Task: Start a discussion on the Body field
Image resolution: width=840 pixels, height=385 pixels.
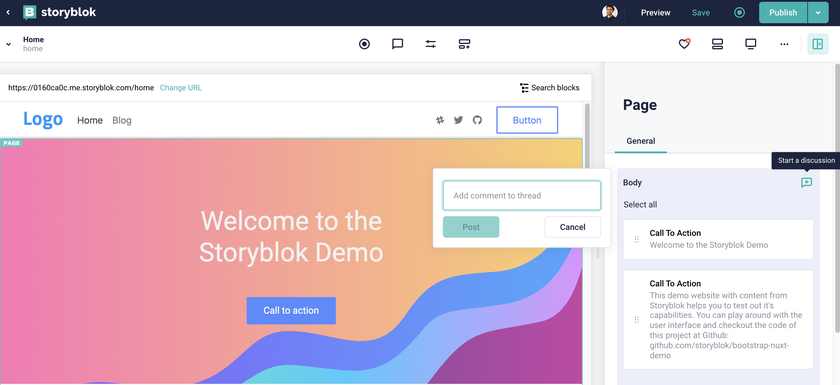Action: pos(806,183)
